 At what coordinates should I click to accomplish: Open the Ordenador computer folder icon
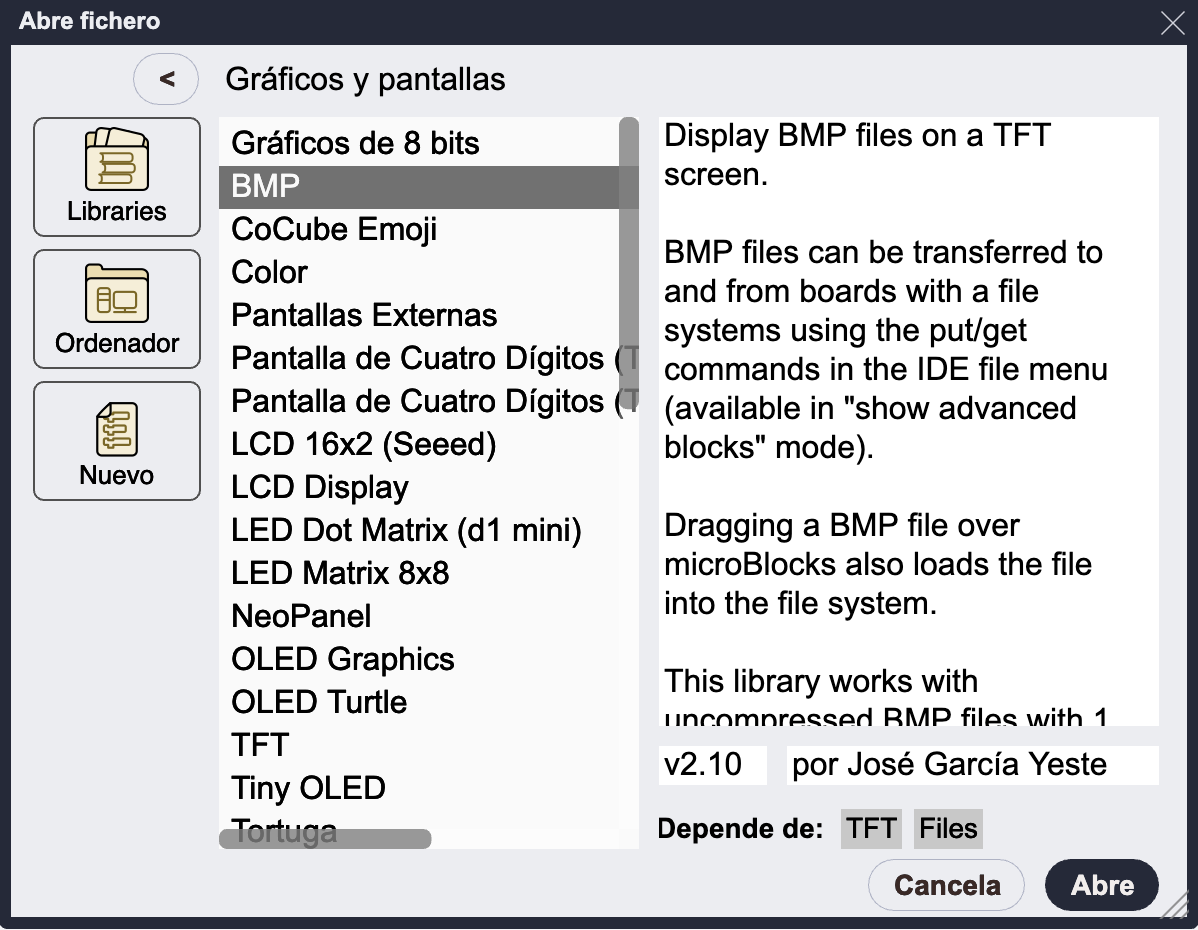tap(117, 309)
